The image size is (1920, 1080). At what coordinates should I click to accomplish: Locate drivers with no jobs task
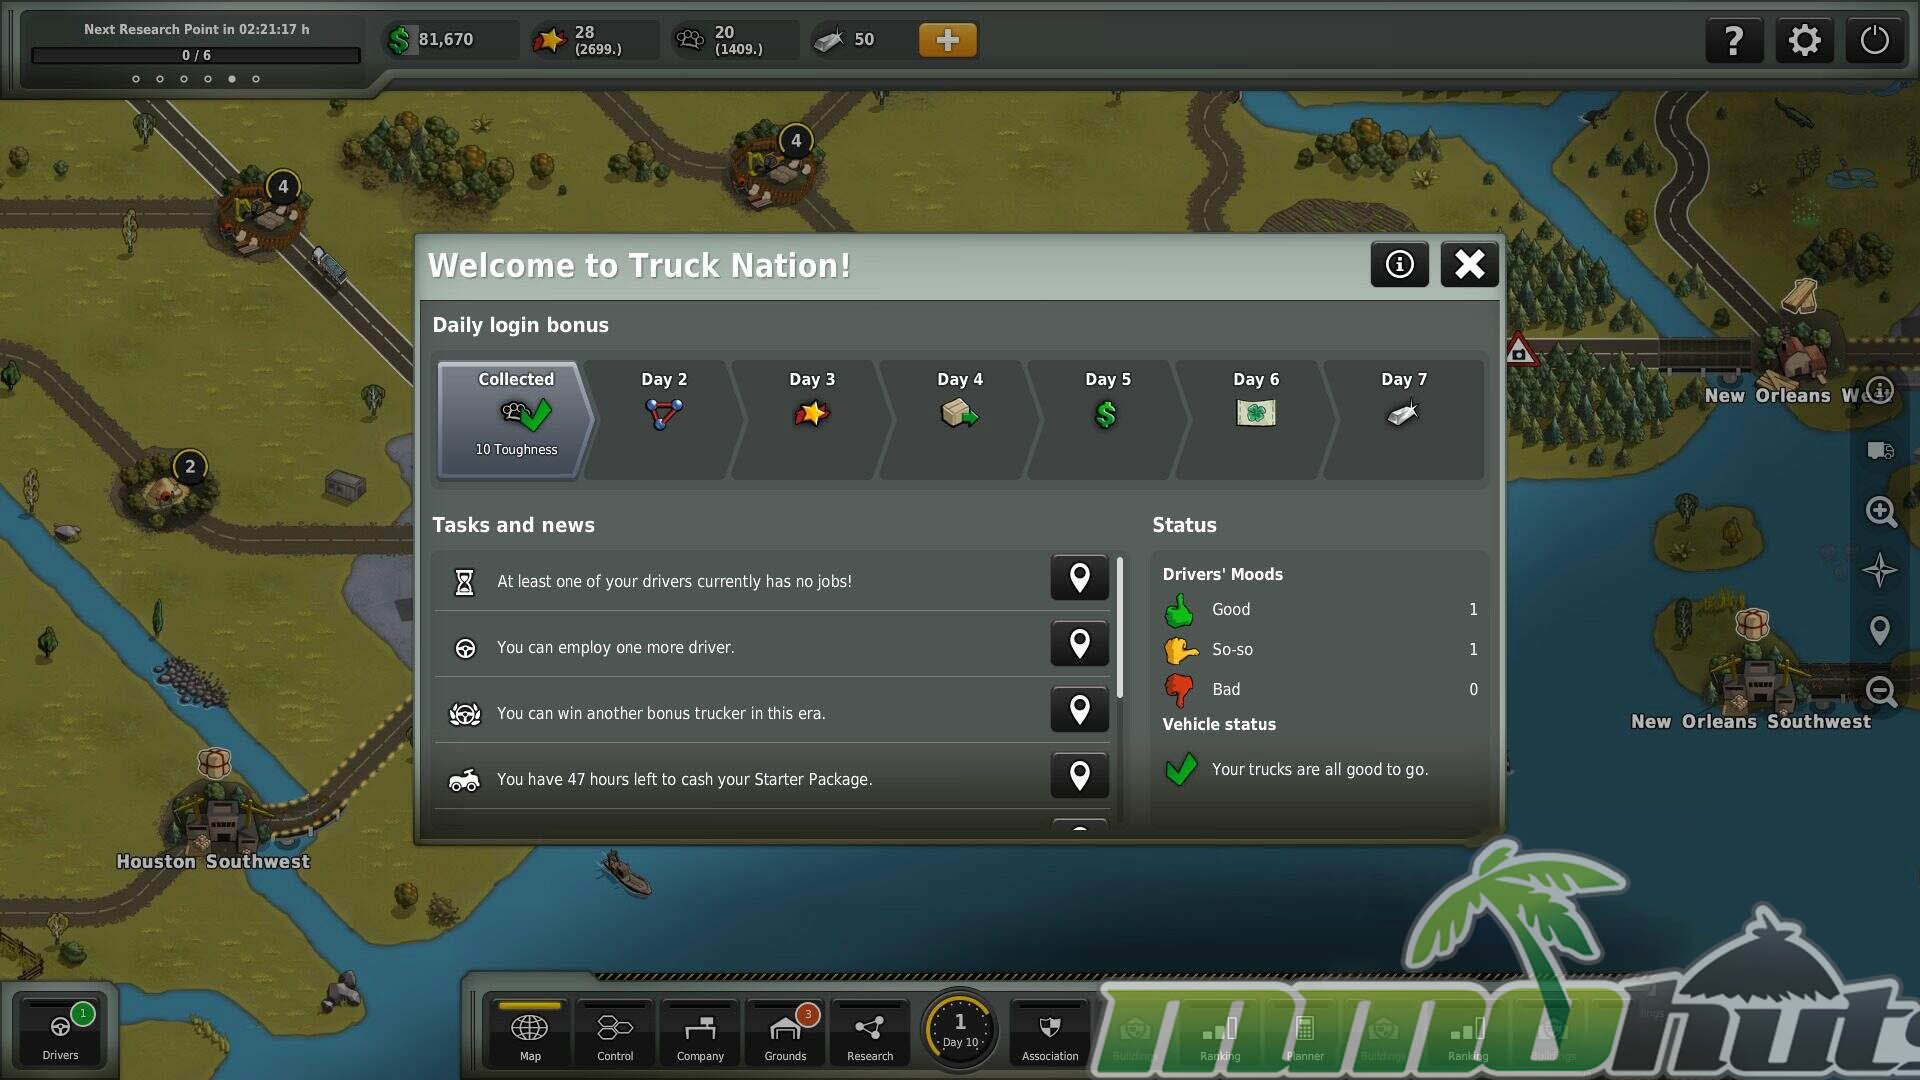click(1079, 578)
